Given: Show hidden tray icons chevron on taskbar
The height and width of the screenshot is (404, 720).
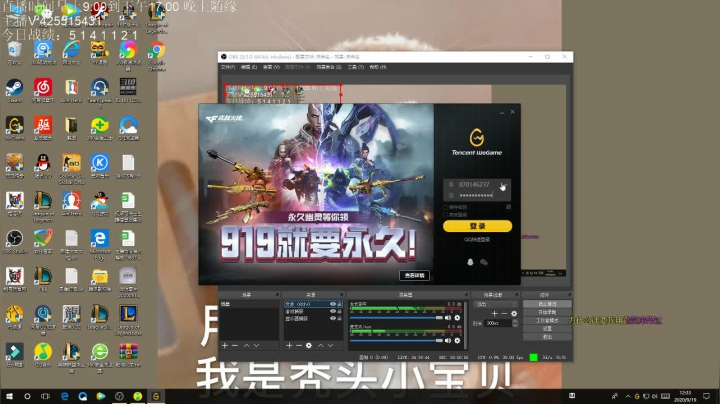Looking at the screenshot, I should click(x=628, y=396).
